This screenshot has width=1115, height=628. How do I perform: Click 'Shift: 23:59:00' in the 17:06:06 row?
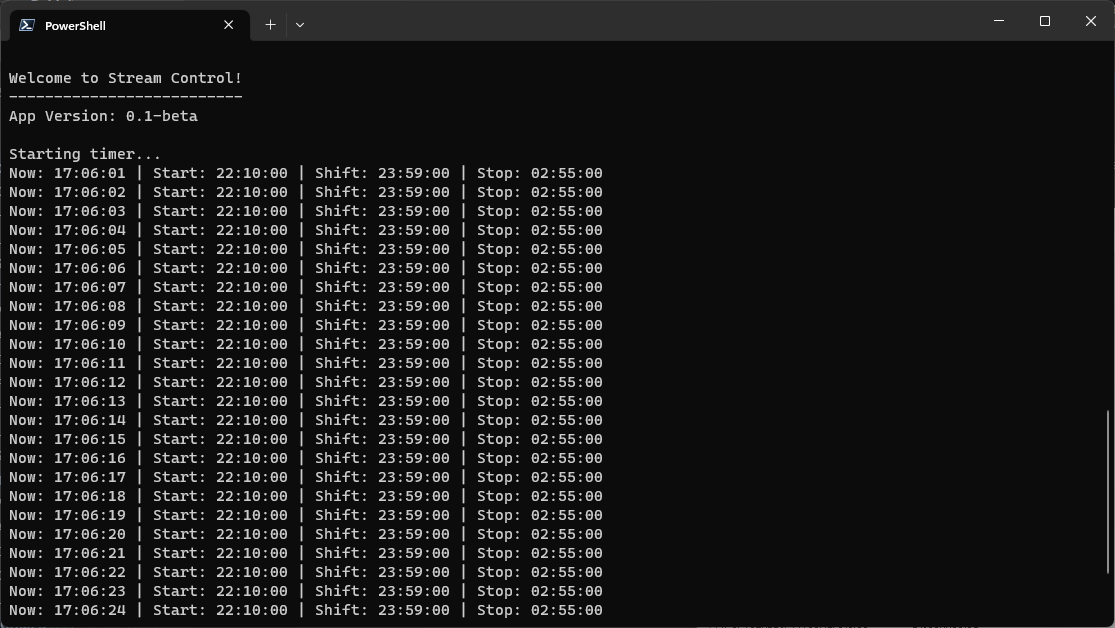click(383, 268)
